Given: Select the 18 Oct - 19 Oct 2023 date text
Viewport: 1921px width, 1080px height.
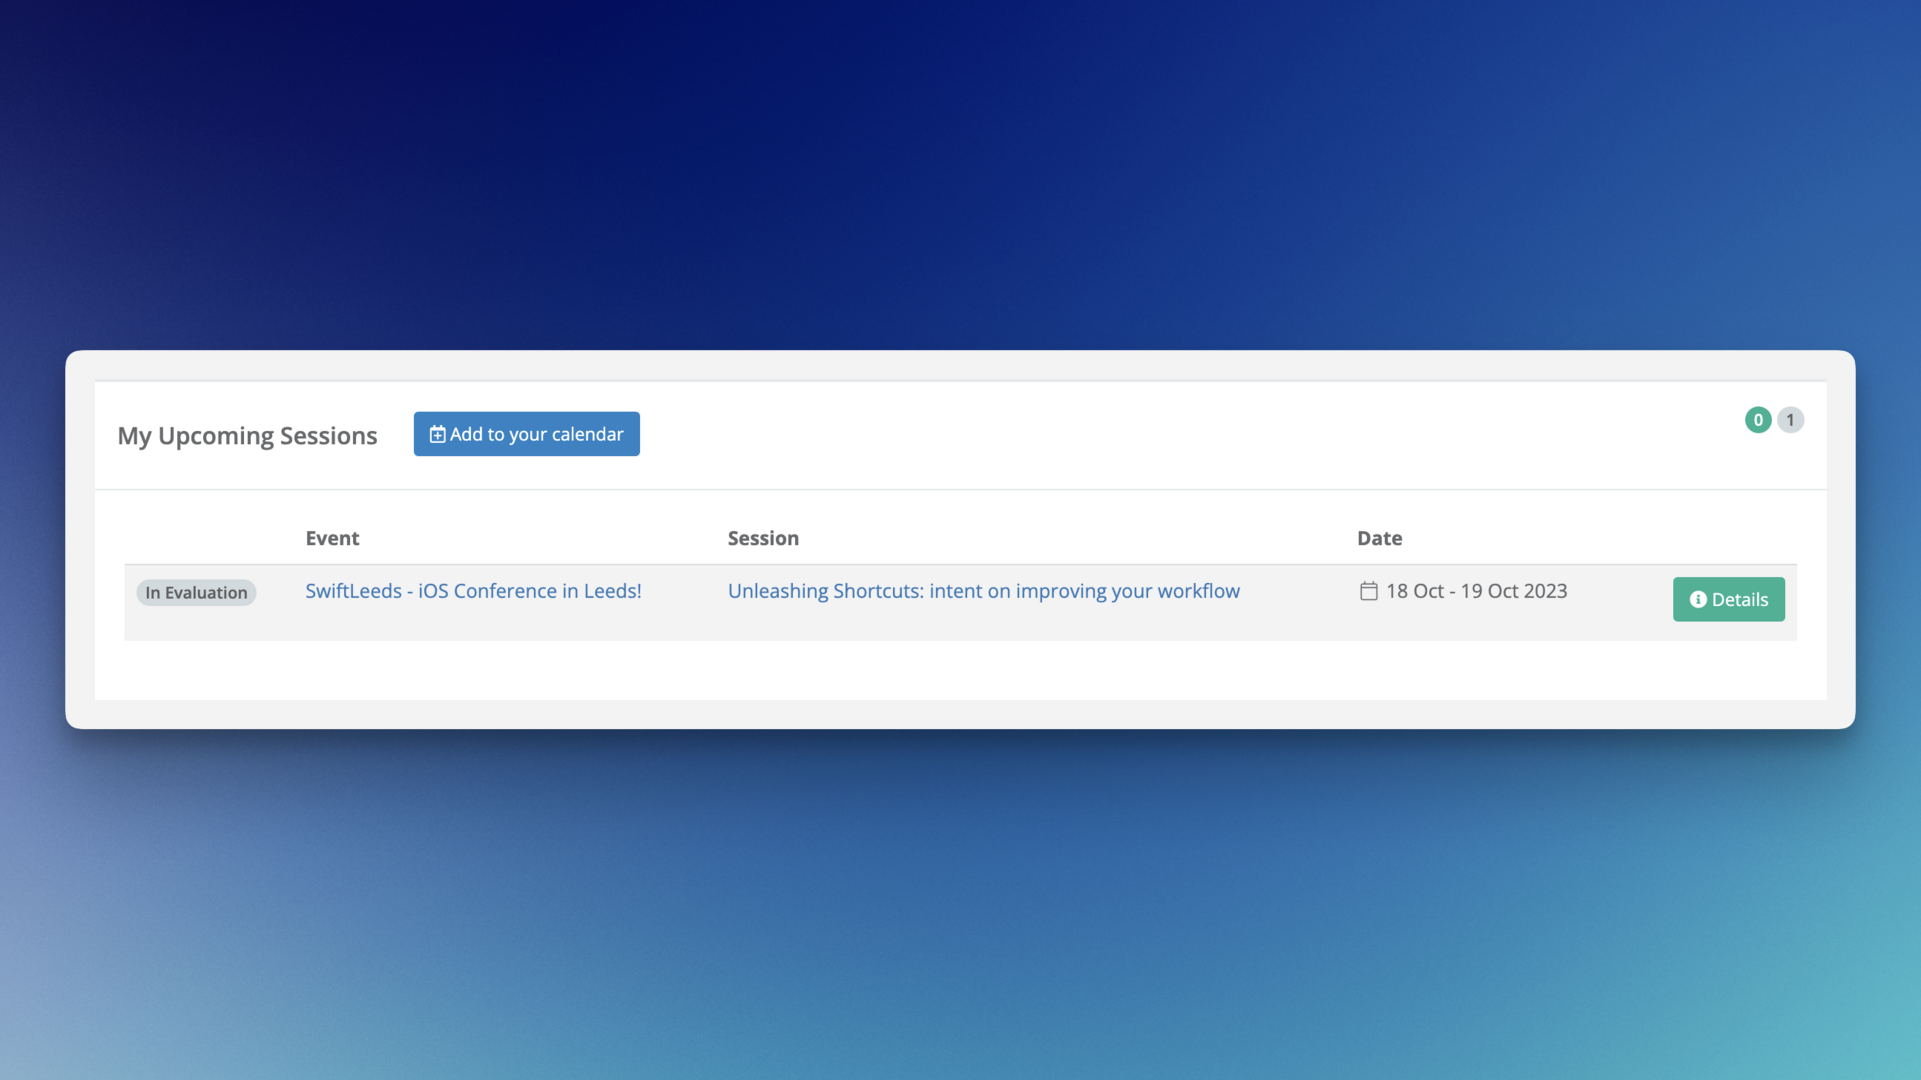Looking at the screenshot, I should point(1476,591).
